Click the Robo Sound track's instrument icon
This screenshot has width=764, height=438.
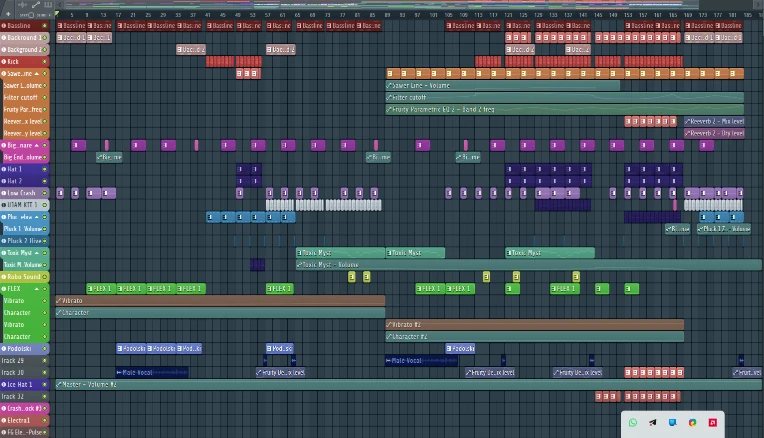[3, 277]
